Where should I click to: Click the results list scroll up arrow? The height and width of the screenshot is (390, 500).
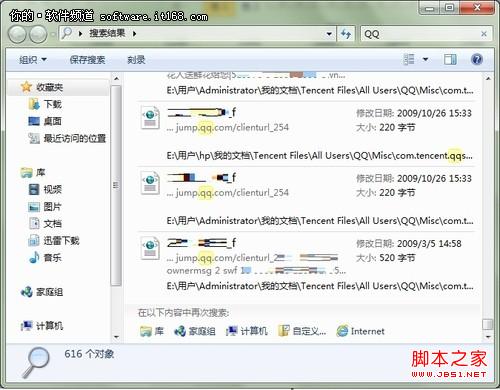[x=488, y=79]
